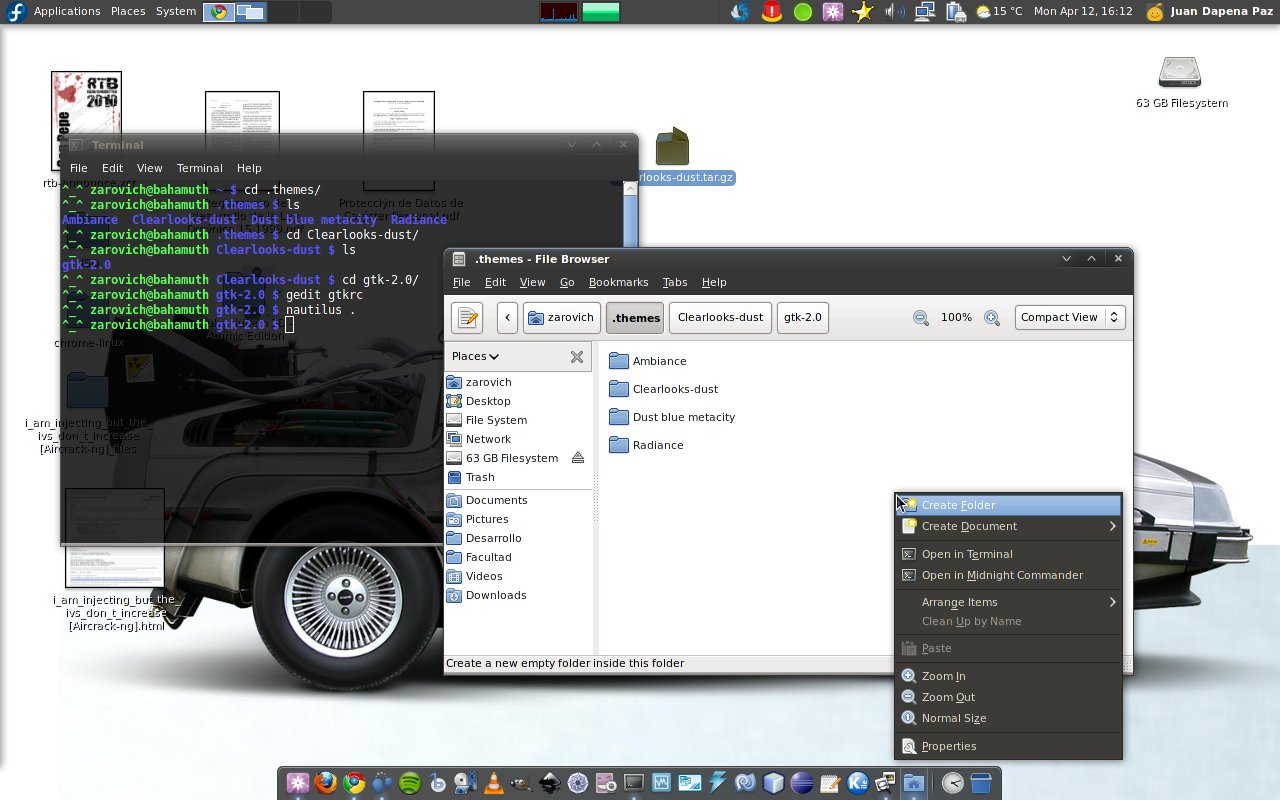Launch VLC from the dock

[x=493, y=783]
